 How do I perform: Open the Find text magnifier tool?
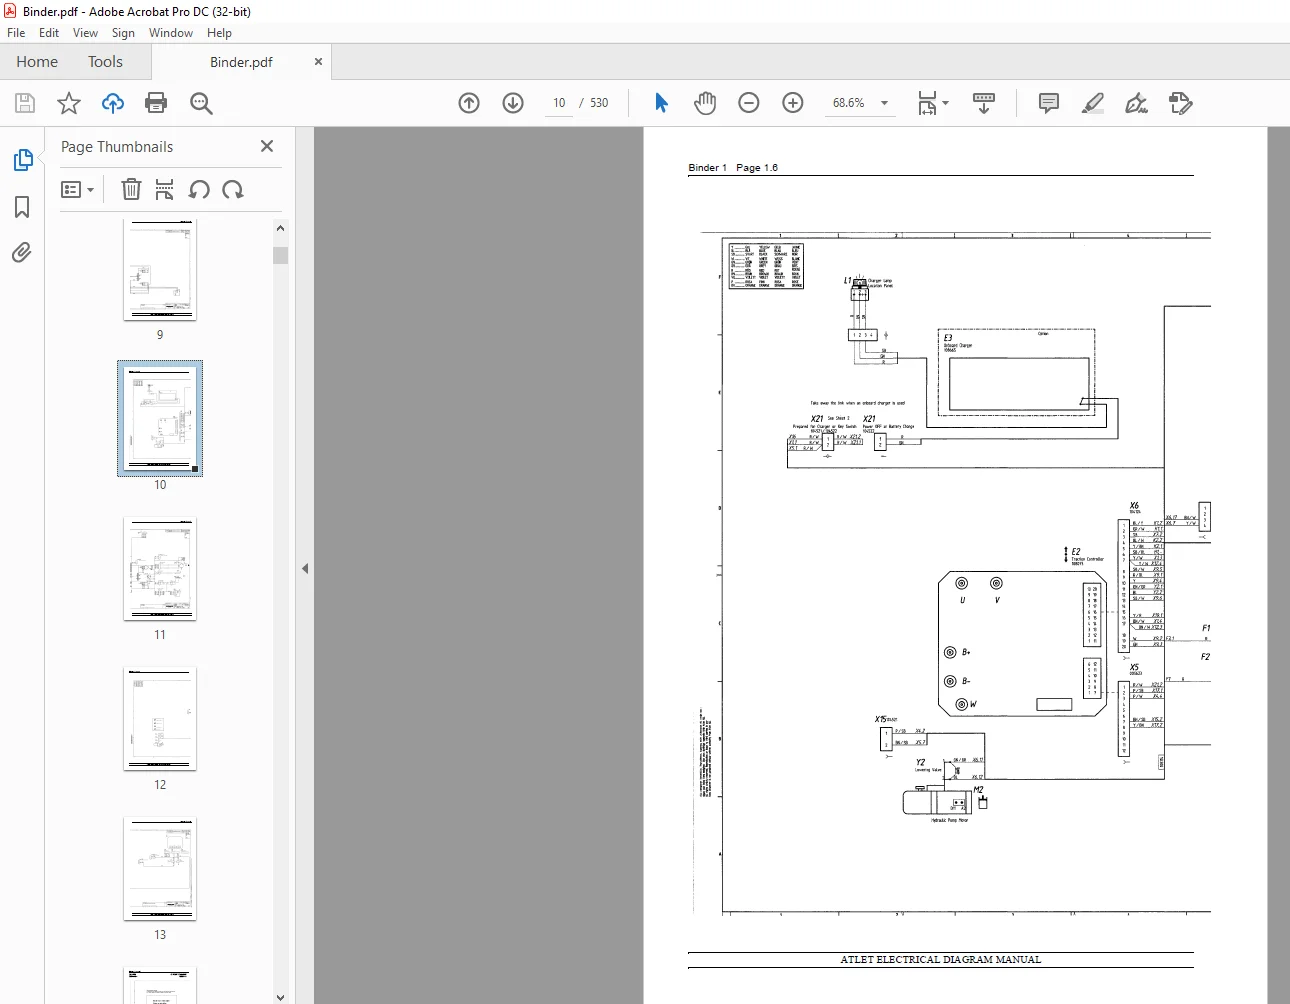tap(201, 103)
